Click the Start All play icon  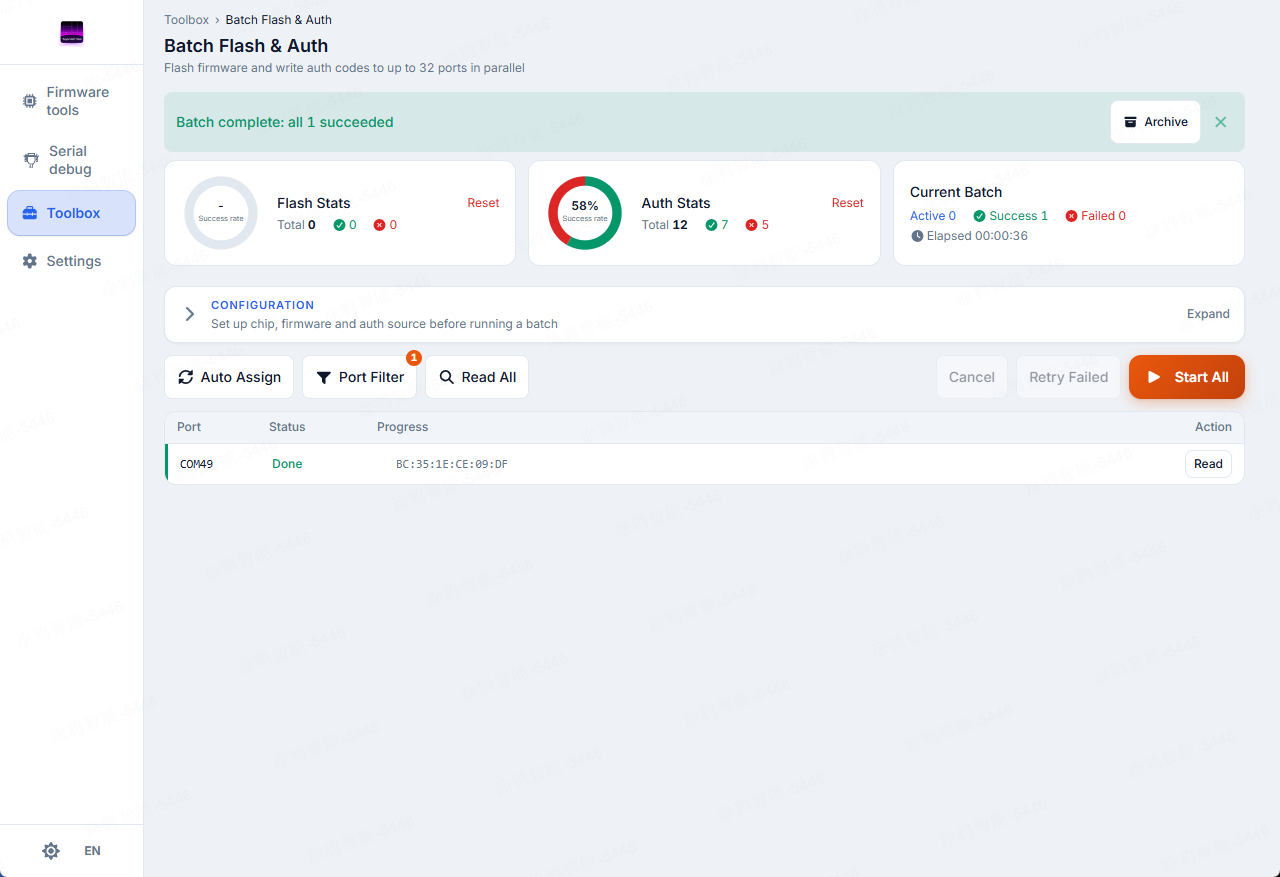pyautogui.click(x=1154, y=377)
